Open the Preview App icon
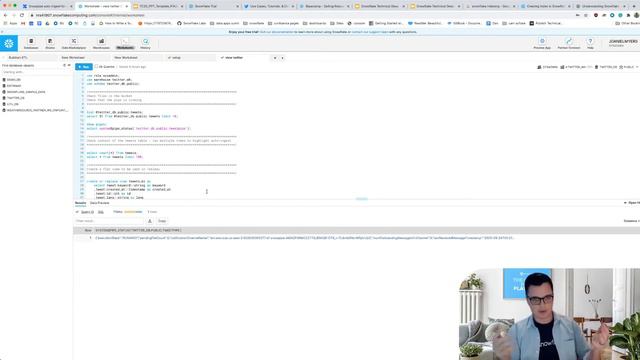Image resolution: width=640 pixels, height=360 pixels. pos(542,43)
